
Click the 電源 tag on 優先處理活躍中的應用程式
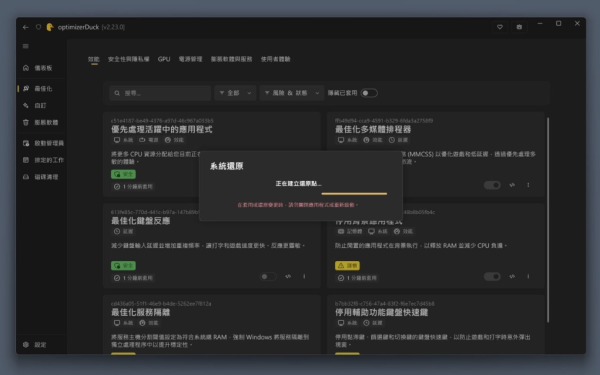tap(148, 140)
